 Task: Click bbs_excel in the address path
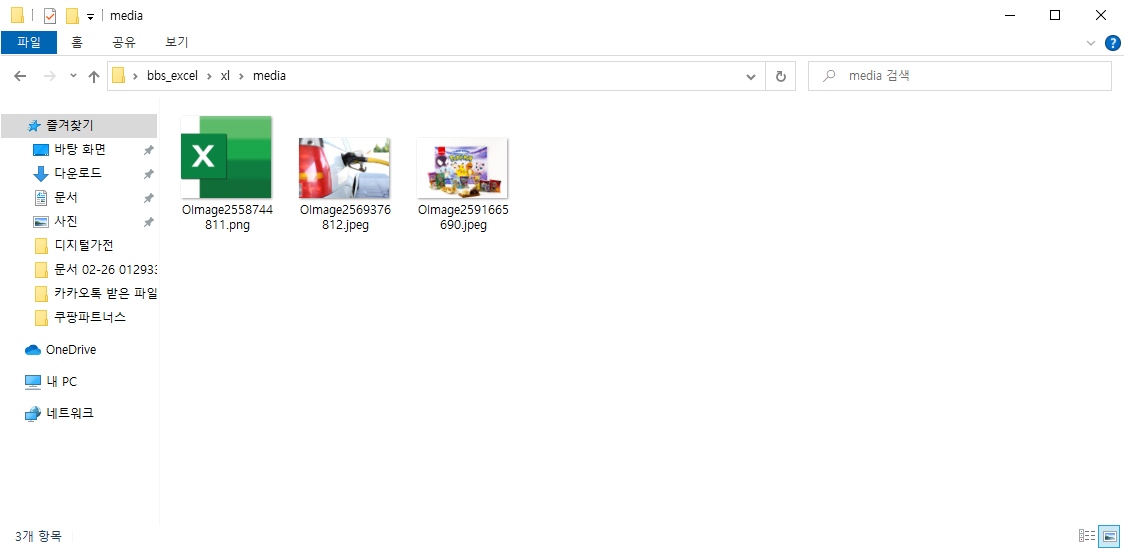point(172,75)
